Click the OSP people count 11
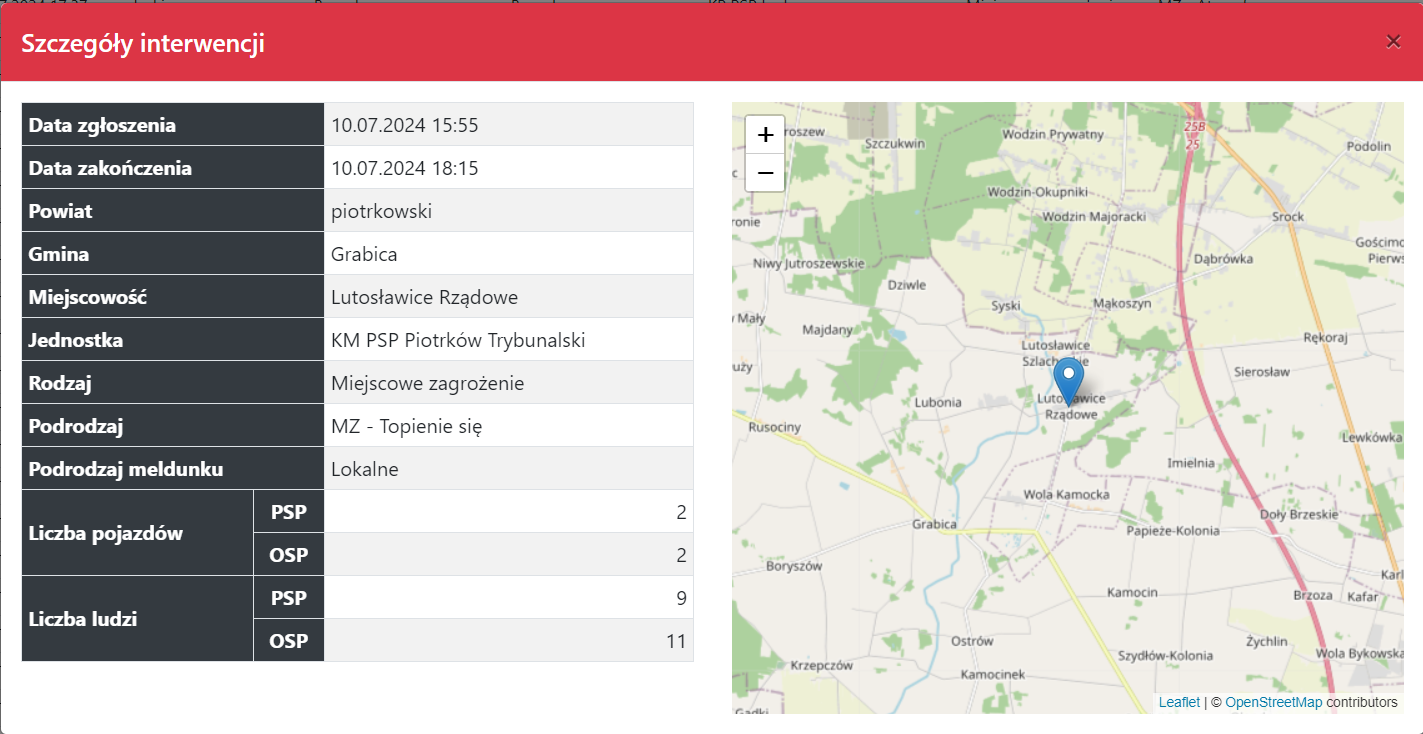 676,641
